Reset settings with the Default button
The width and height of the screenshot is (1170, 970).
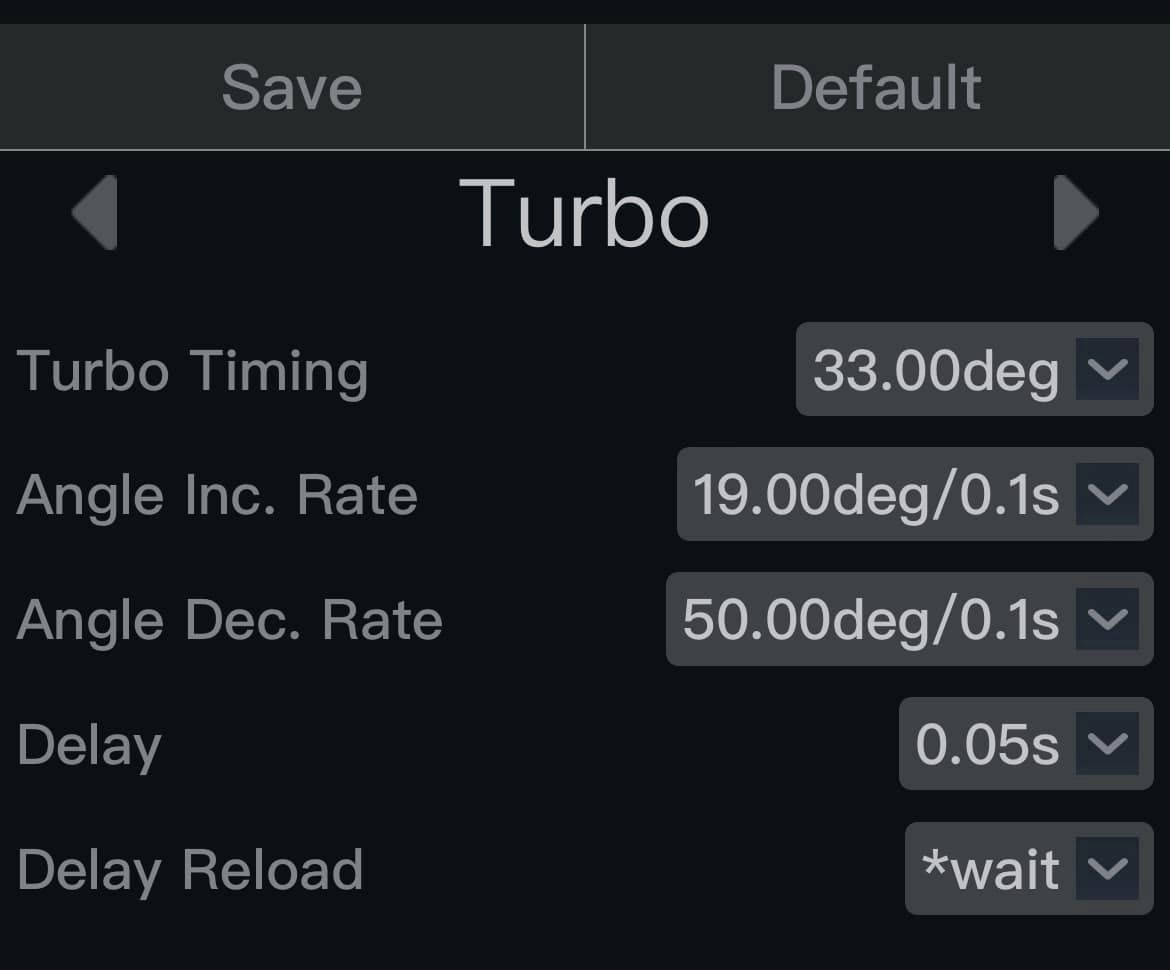(876, 87)
